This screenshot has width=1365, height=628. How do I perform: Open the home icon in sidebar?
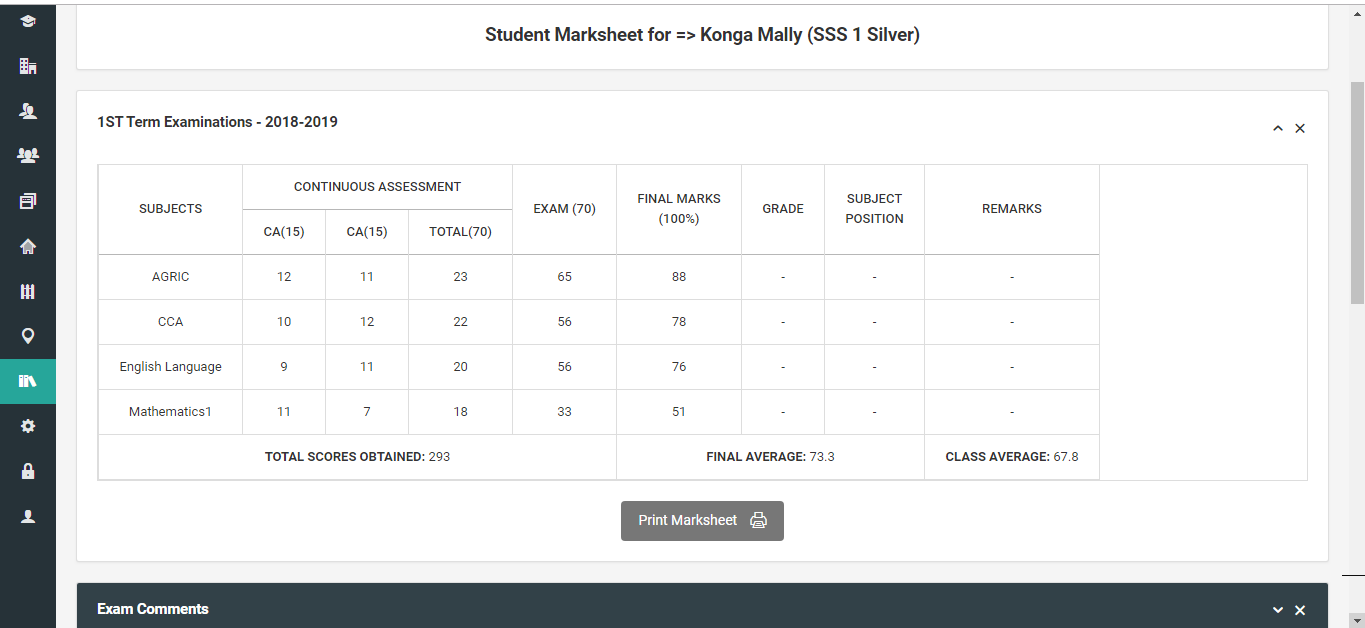coord(28,246)
